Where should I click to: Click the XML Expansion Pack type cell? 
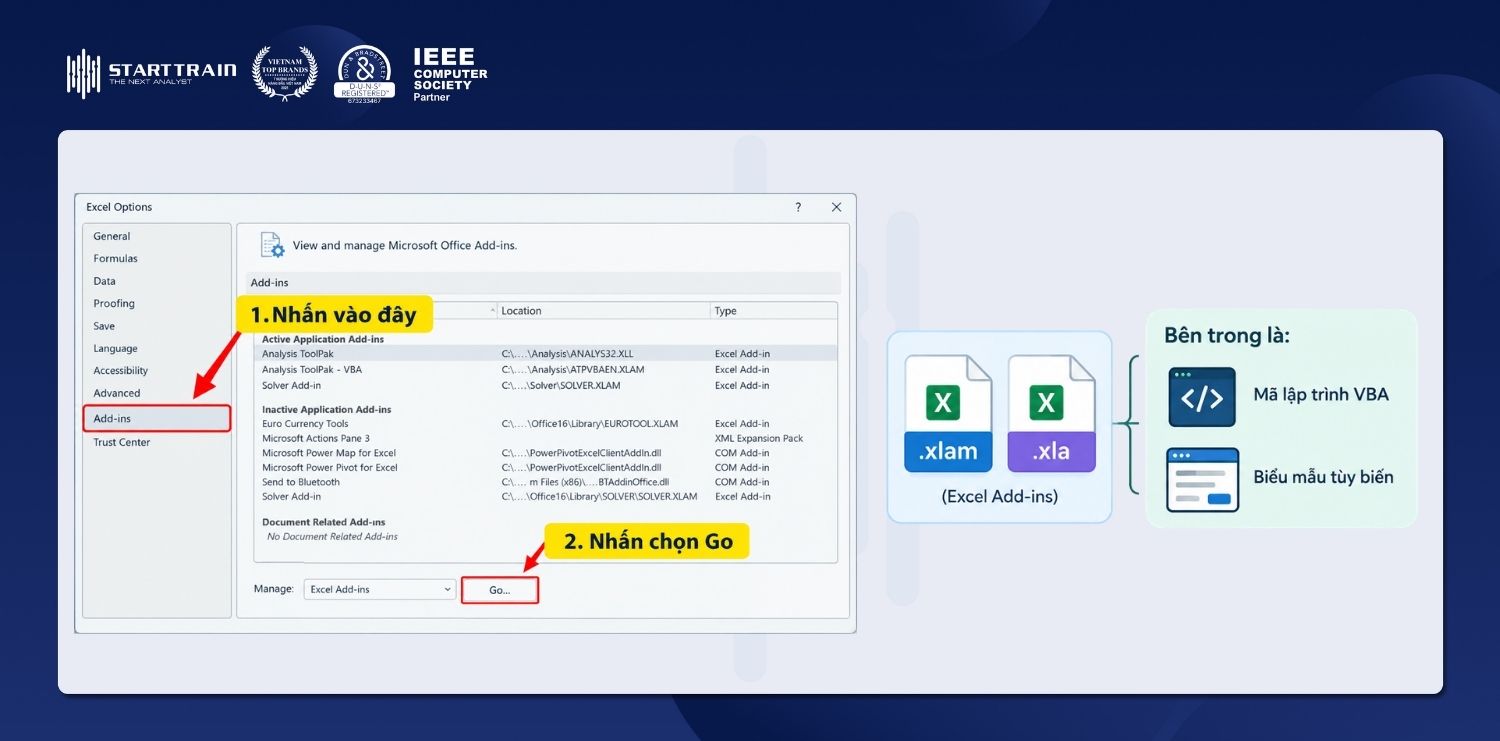[759, 438]
